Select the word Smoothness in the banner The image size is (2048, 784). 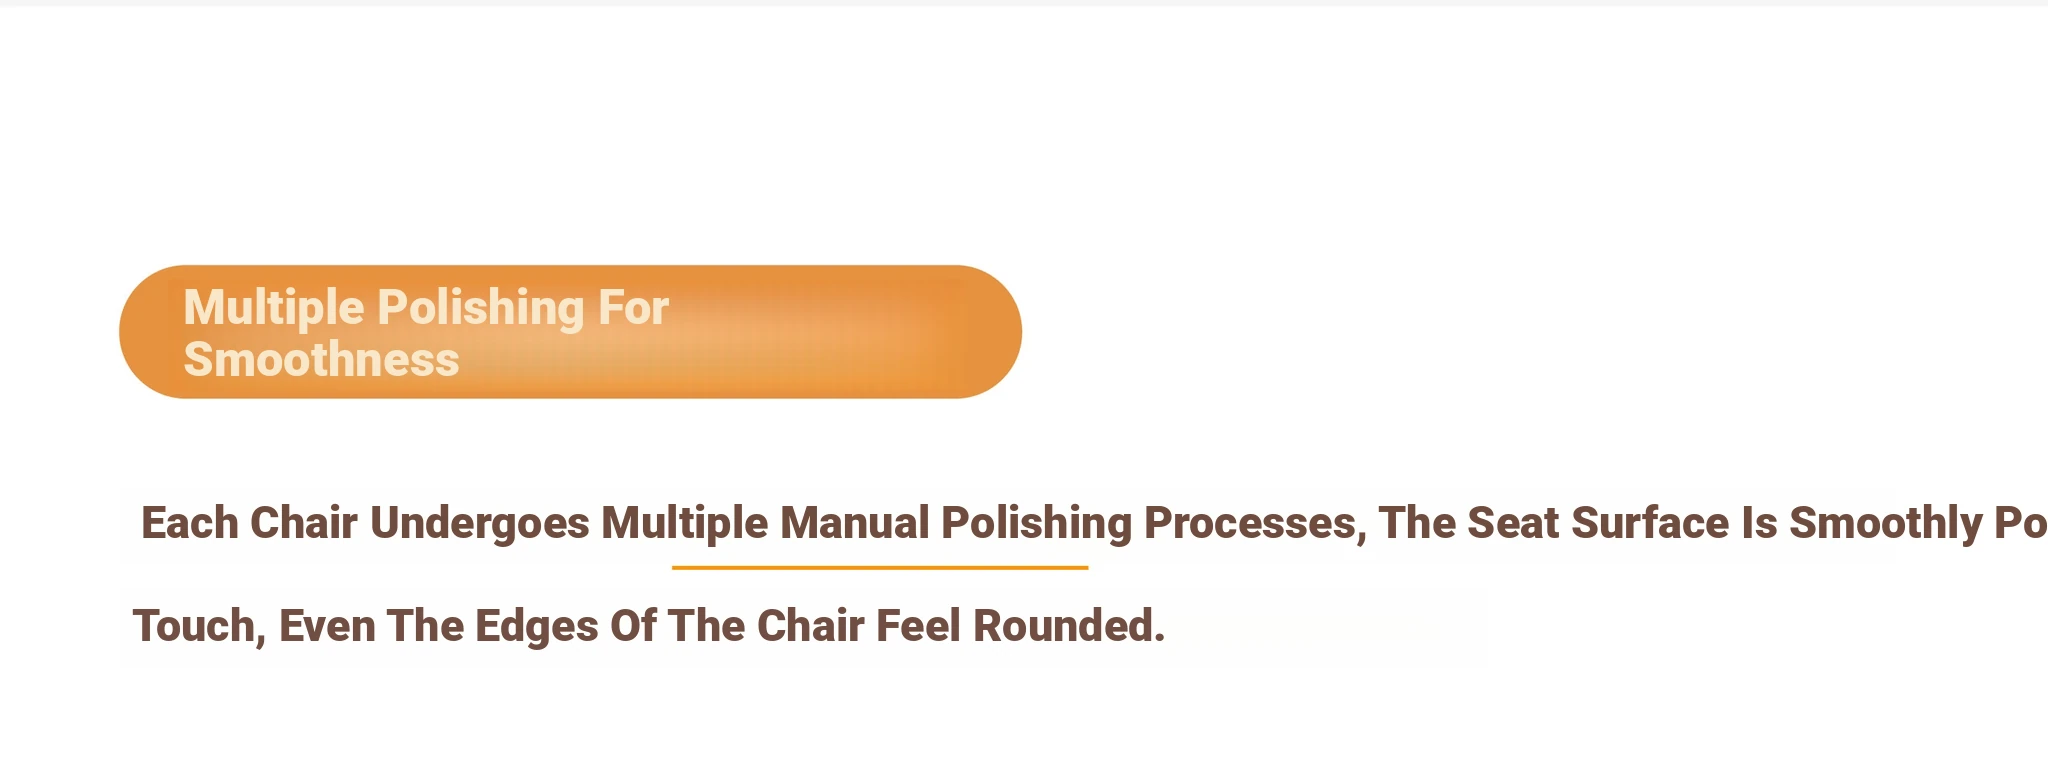(321, 360)
